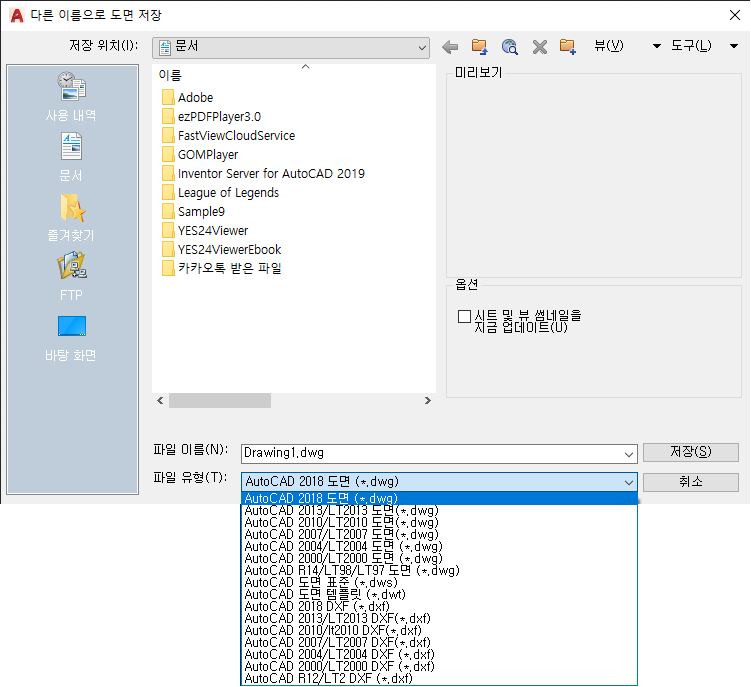Open the Favorites (즐겨찾기) sidebar shortcut
751x687 pixels.
pyautogui.click(x=72, y=217)
